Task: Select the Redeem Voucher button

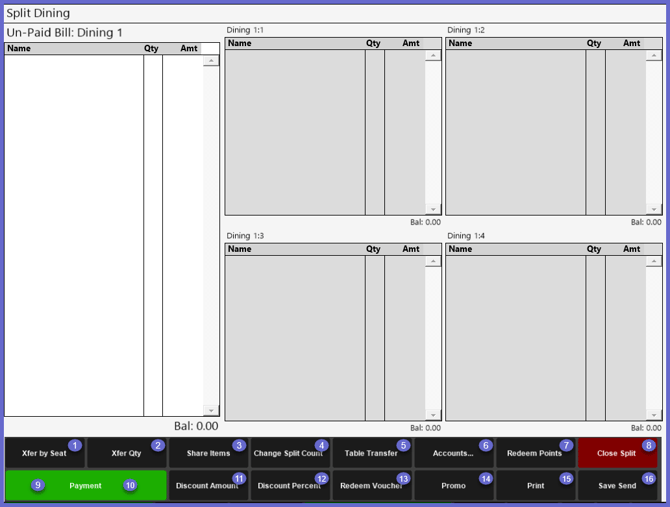Action: pos(371,486)
